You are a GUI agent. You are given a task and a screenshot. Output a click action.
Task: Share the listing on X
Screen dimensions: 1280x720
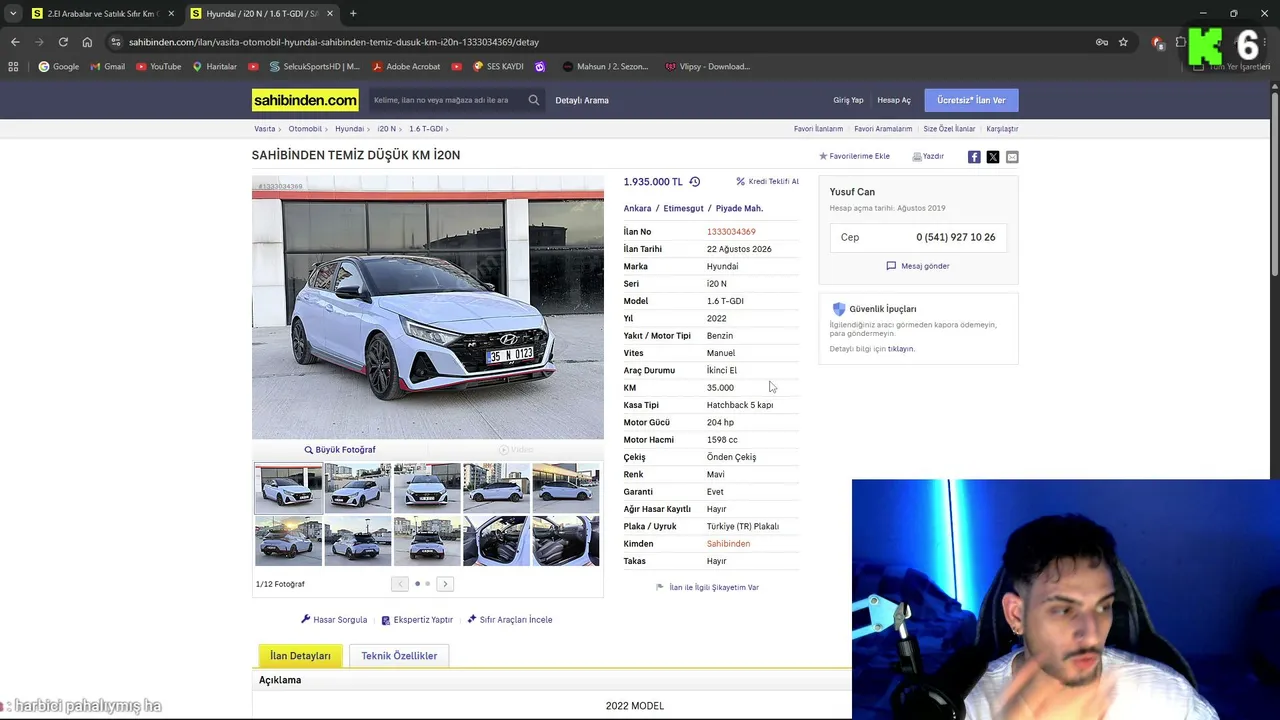coord(993,157)
